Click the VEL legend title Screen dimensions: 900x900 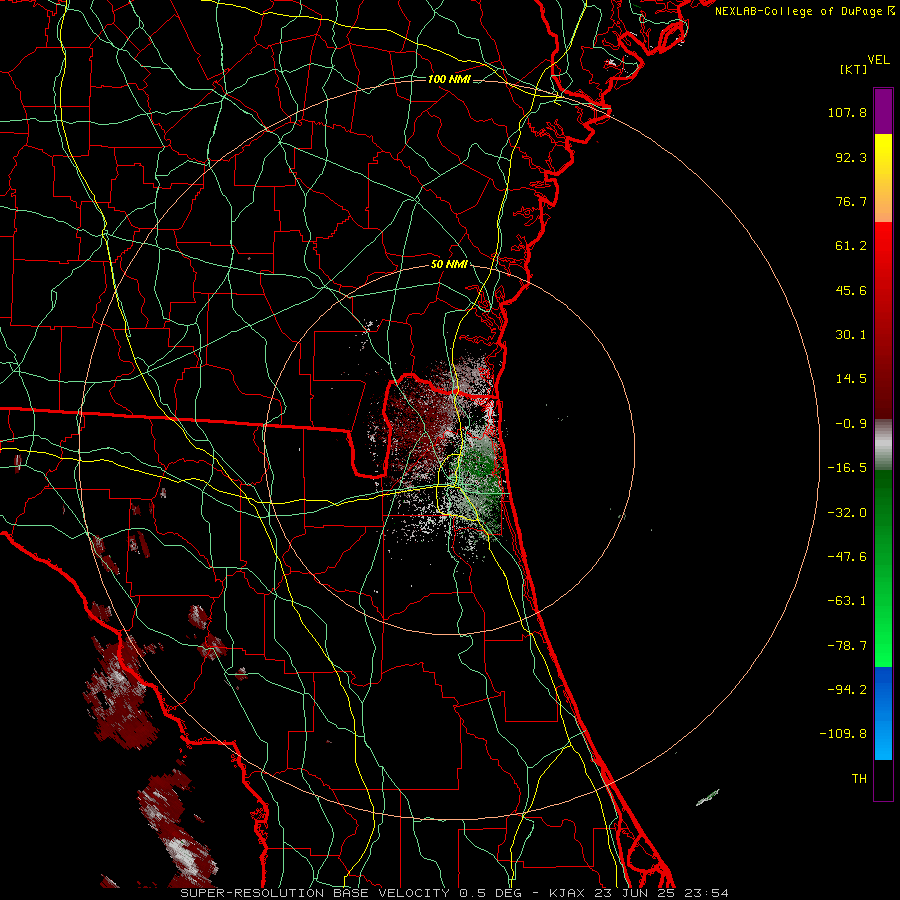pos(879,60)
